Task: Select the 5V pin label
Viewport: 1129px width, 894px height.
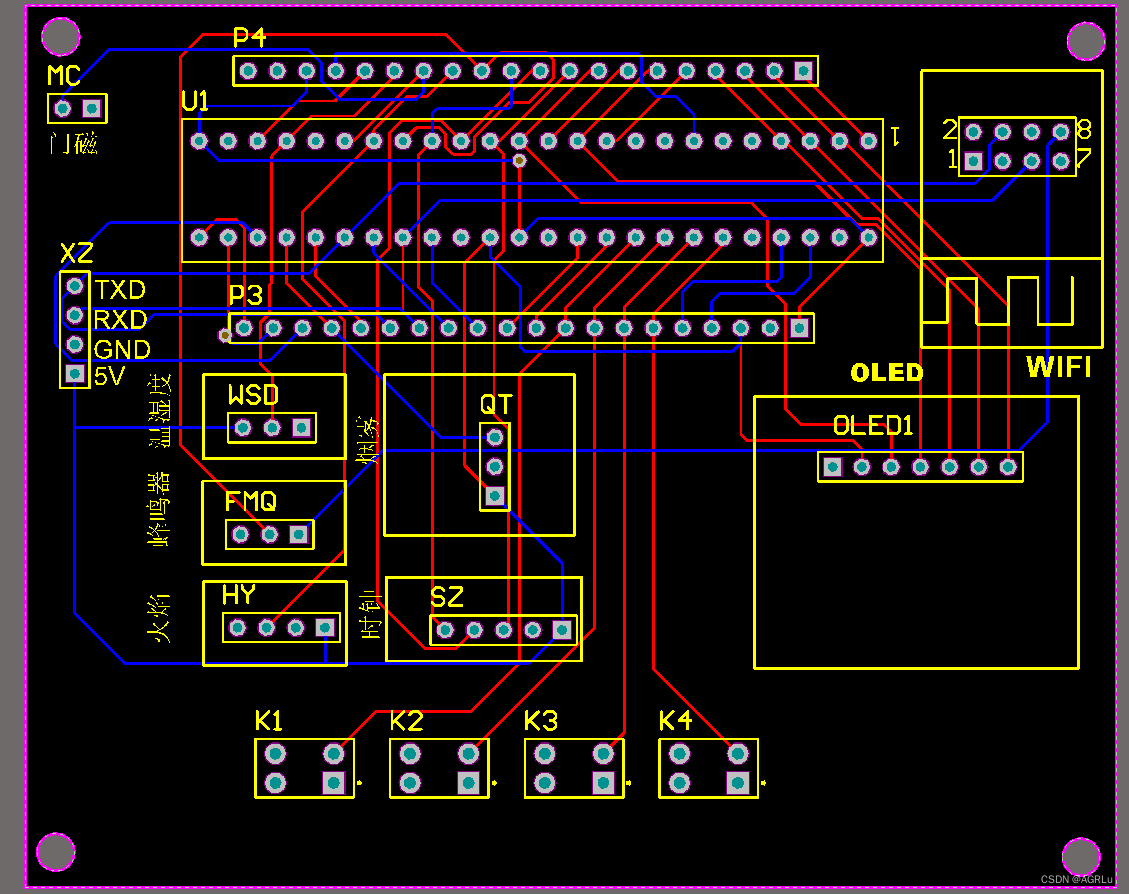Action: (x=109, y=376)
